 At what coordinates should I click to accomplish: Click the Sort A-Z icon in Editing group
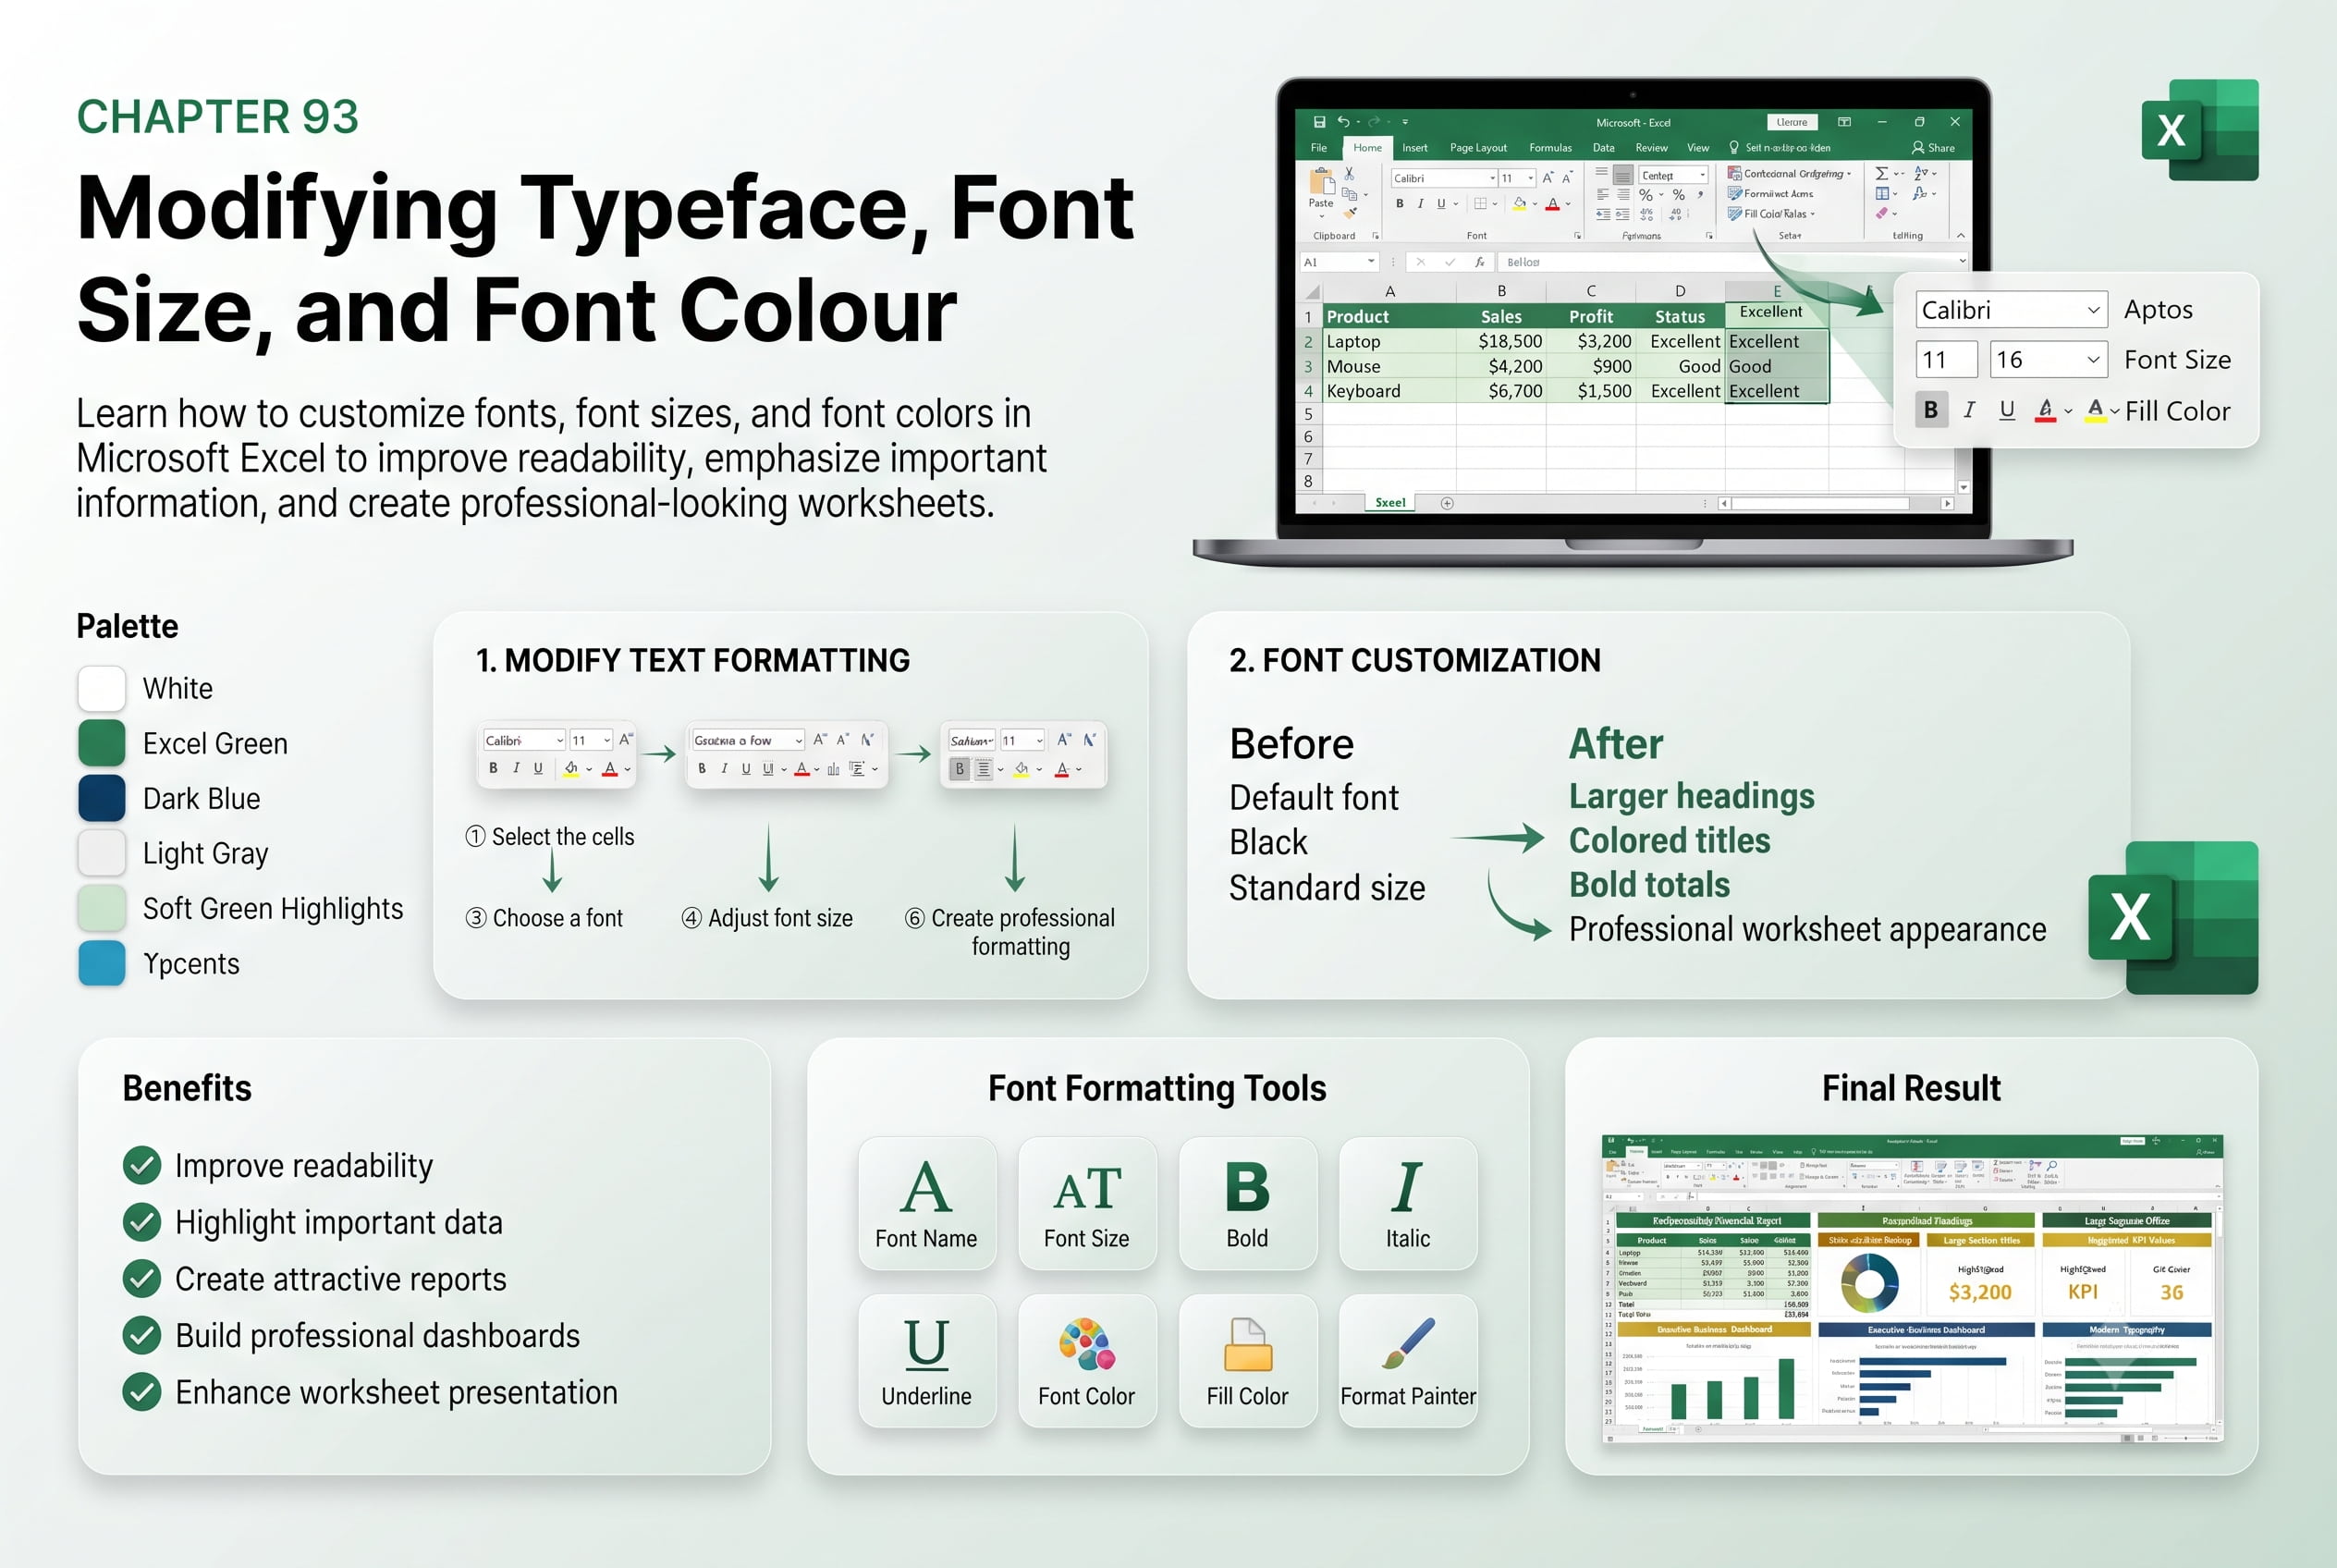pos(1920,174)
